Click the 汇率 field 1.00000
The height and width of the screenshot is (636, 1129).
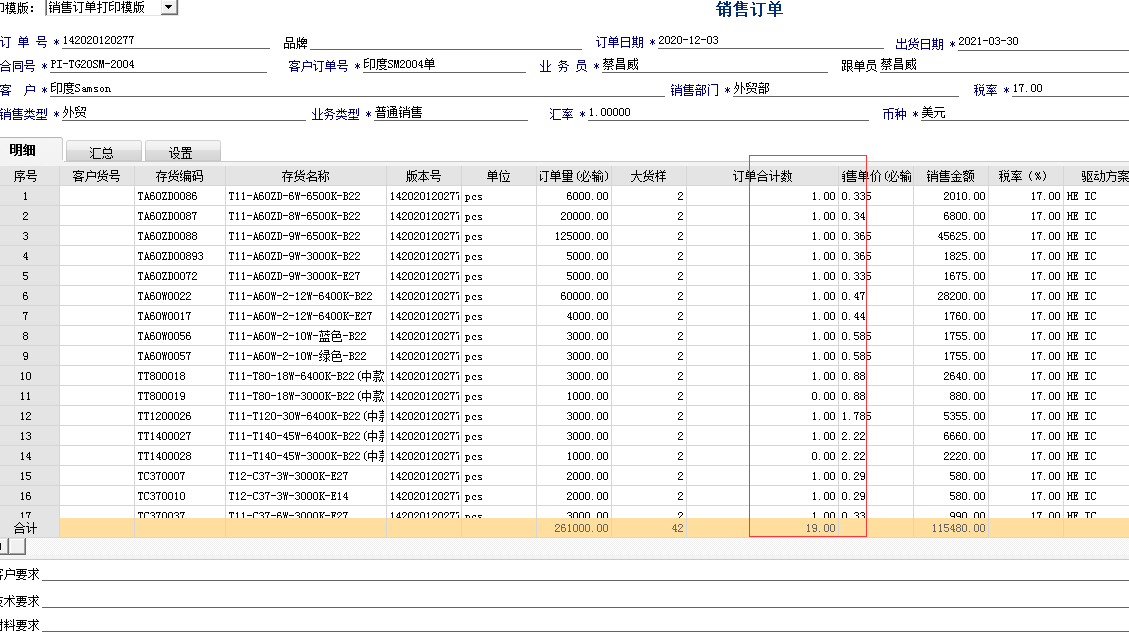(728, 112)
